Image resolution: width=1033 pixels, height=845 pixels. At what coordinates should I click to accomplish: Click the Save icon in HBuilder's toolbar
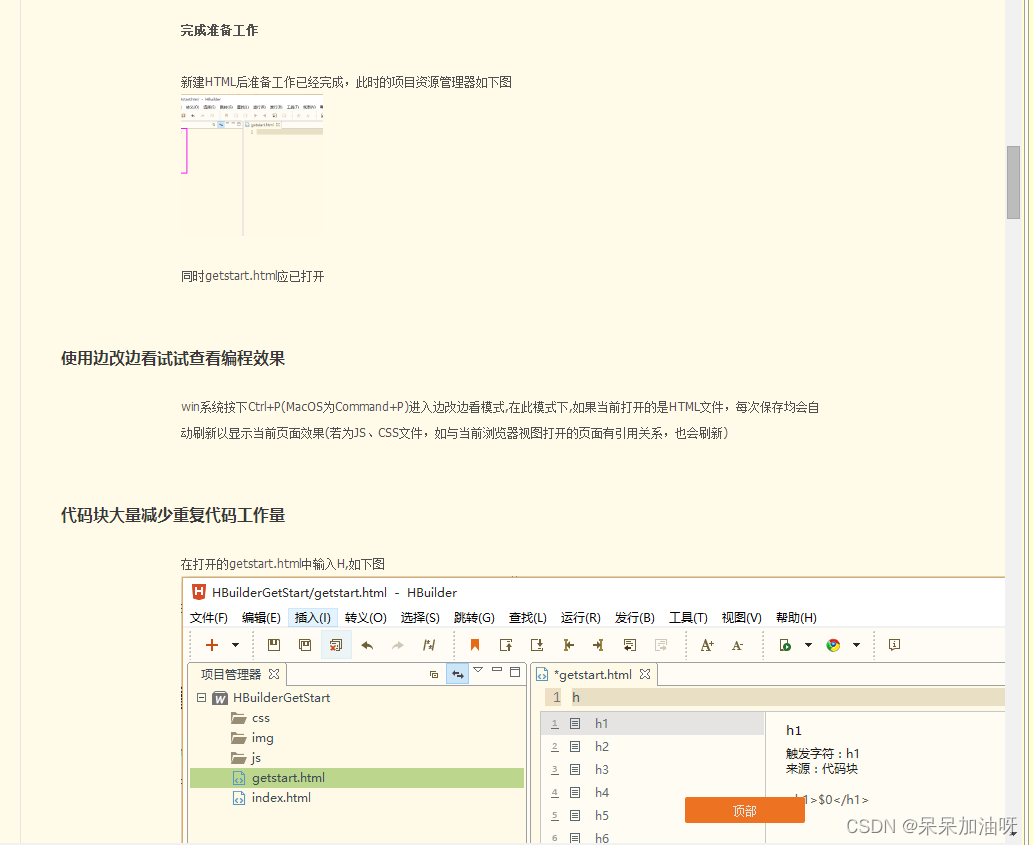point(273,645)
